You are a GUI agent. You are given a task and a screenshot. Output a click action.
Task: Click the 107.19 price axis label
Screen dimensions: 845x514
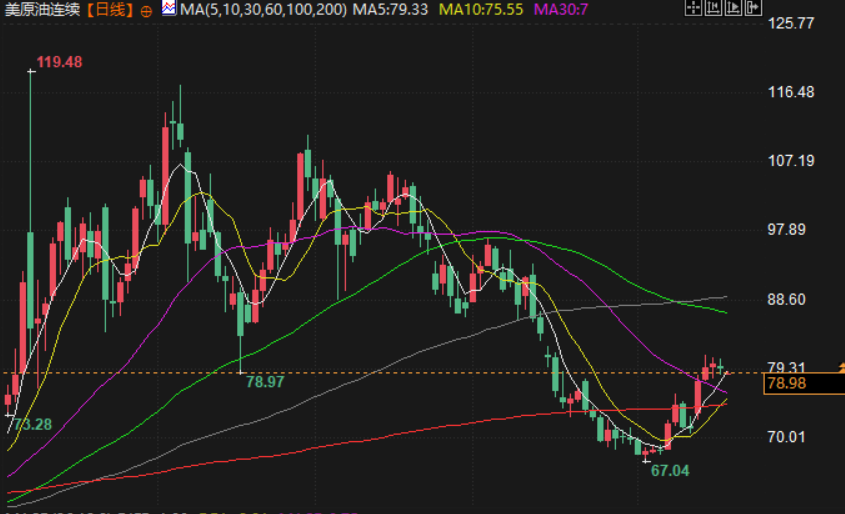tap(791, 161)
